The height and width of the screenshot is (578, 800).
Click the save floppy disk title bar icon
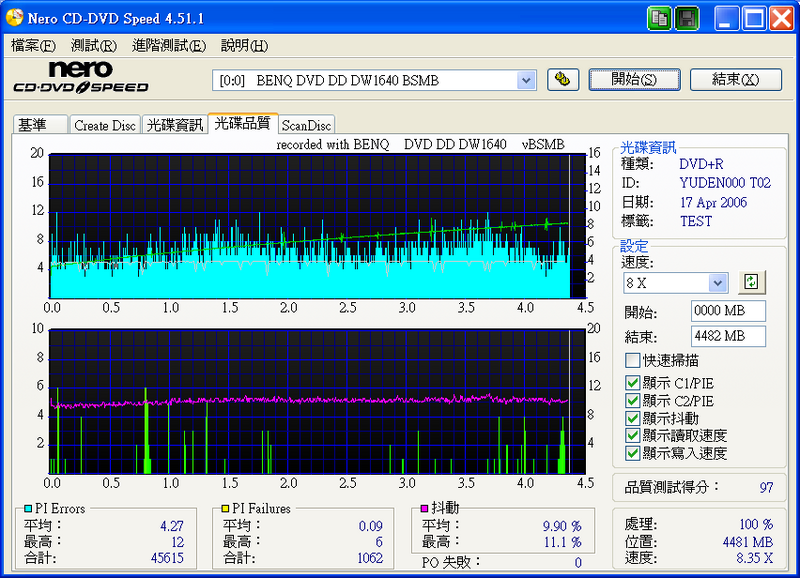[x=687, y=19]
